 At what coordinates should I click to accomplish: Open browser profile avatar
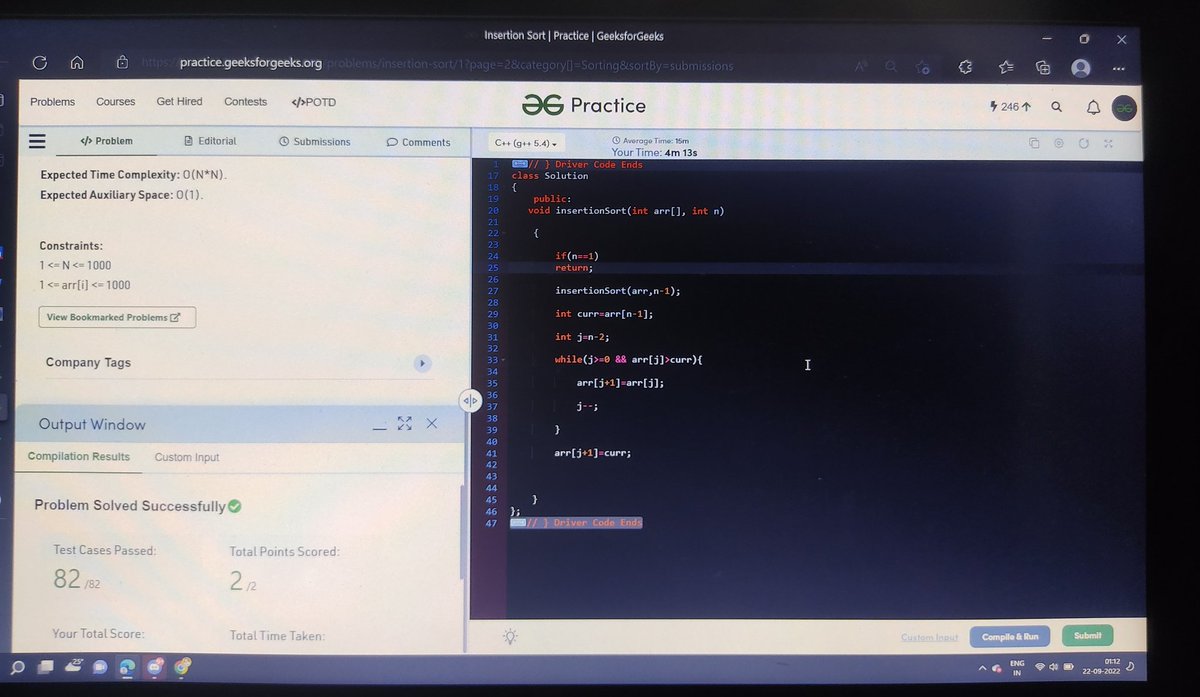[1080, 68]
